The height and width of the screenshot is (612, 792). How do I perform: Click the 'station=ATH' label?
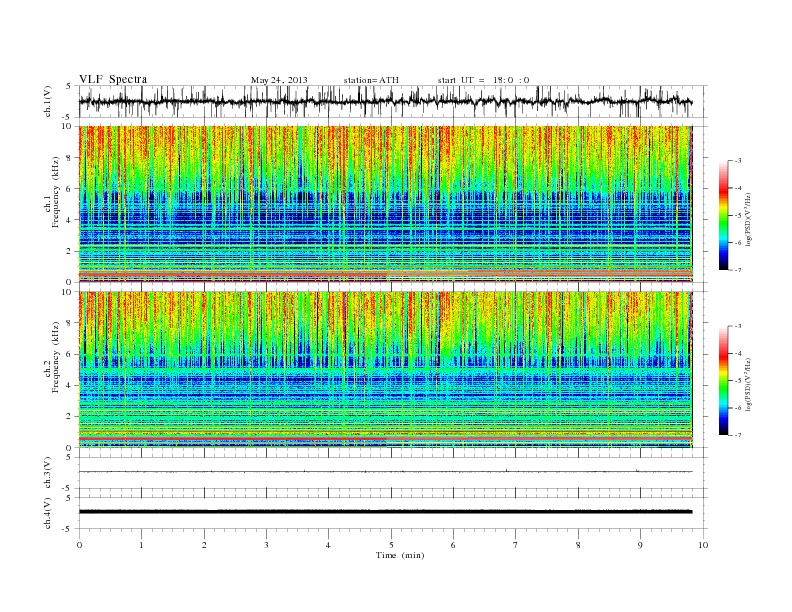pyautogui.click(x=371, y=80)
